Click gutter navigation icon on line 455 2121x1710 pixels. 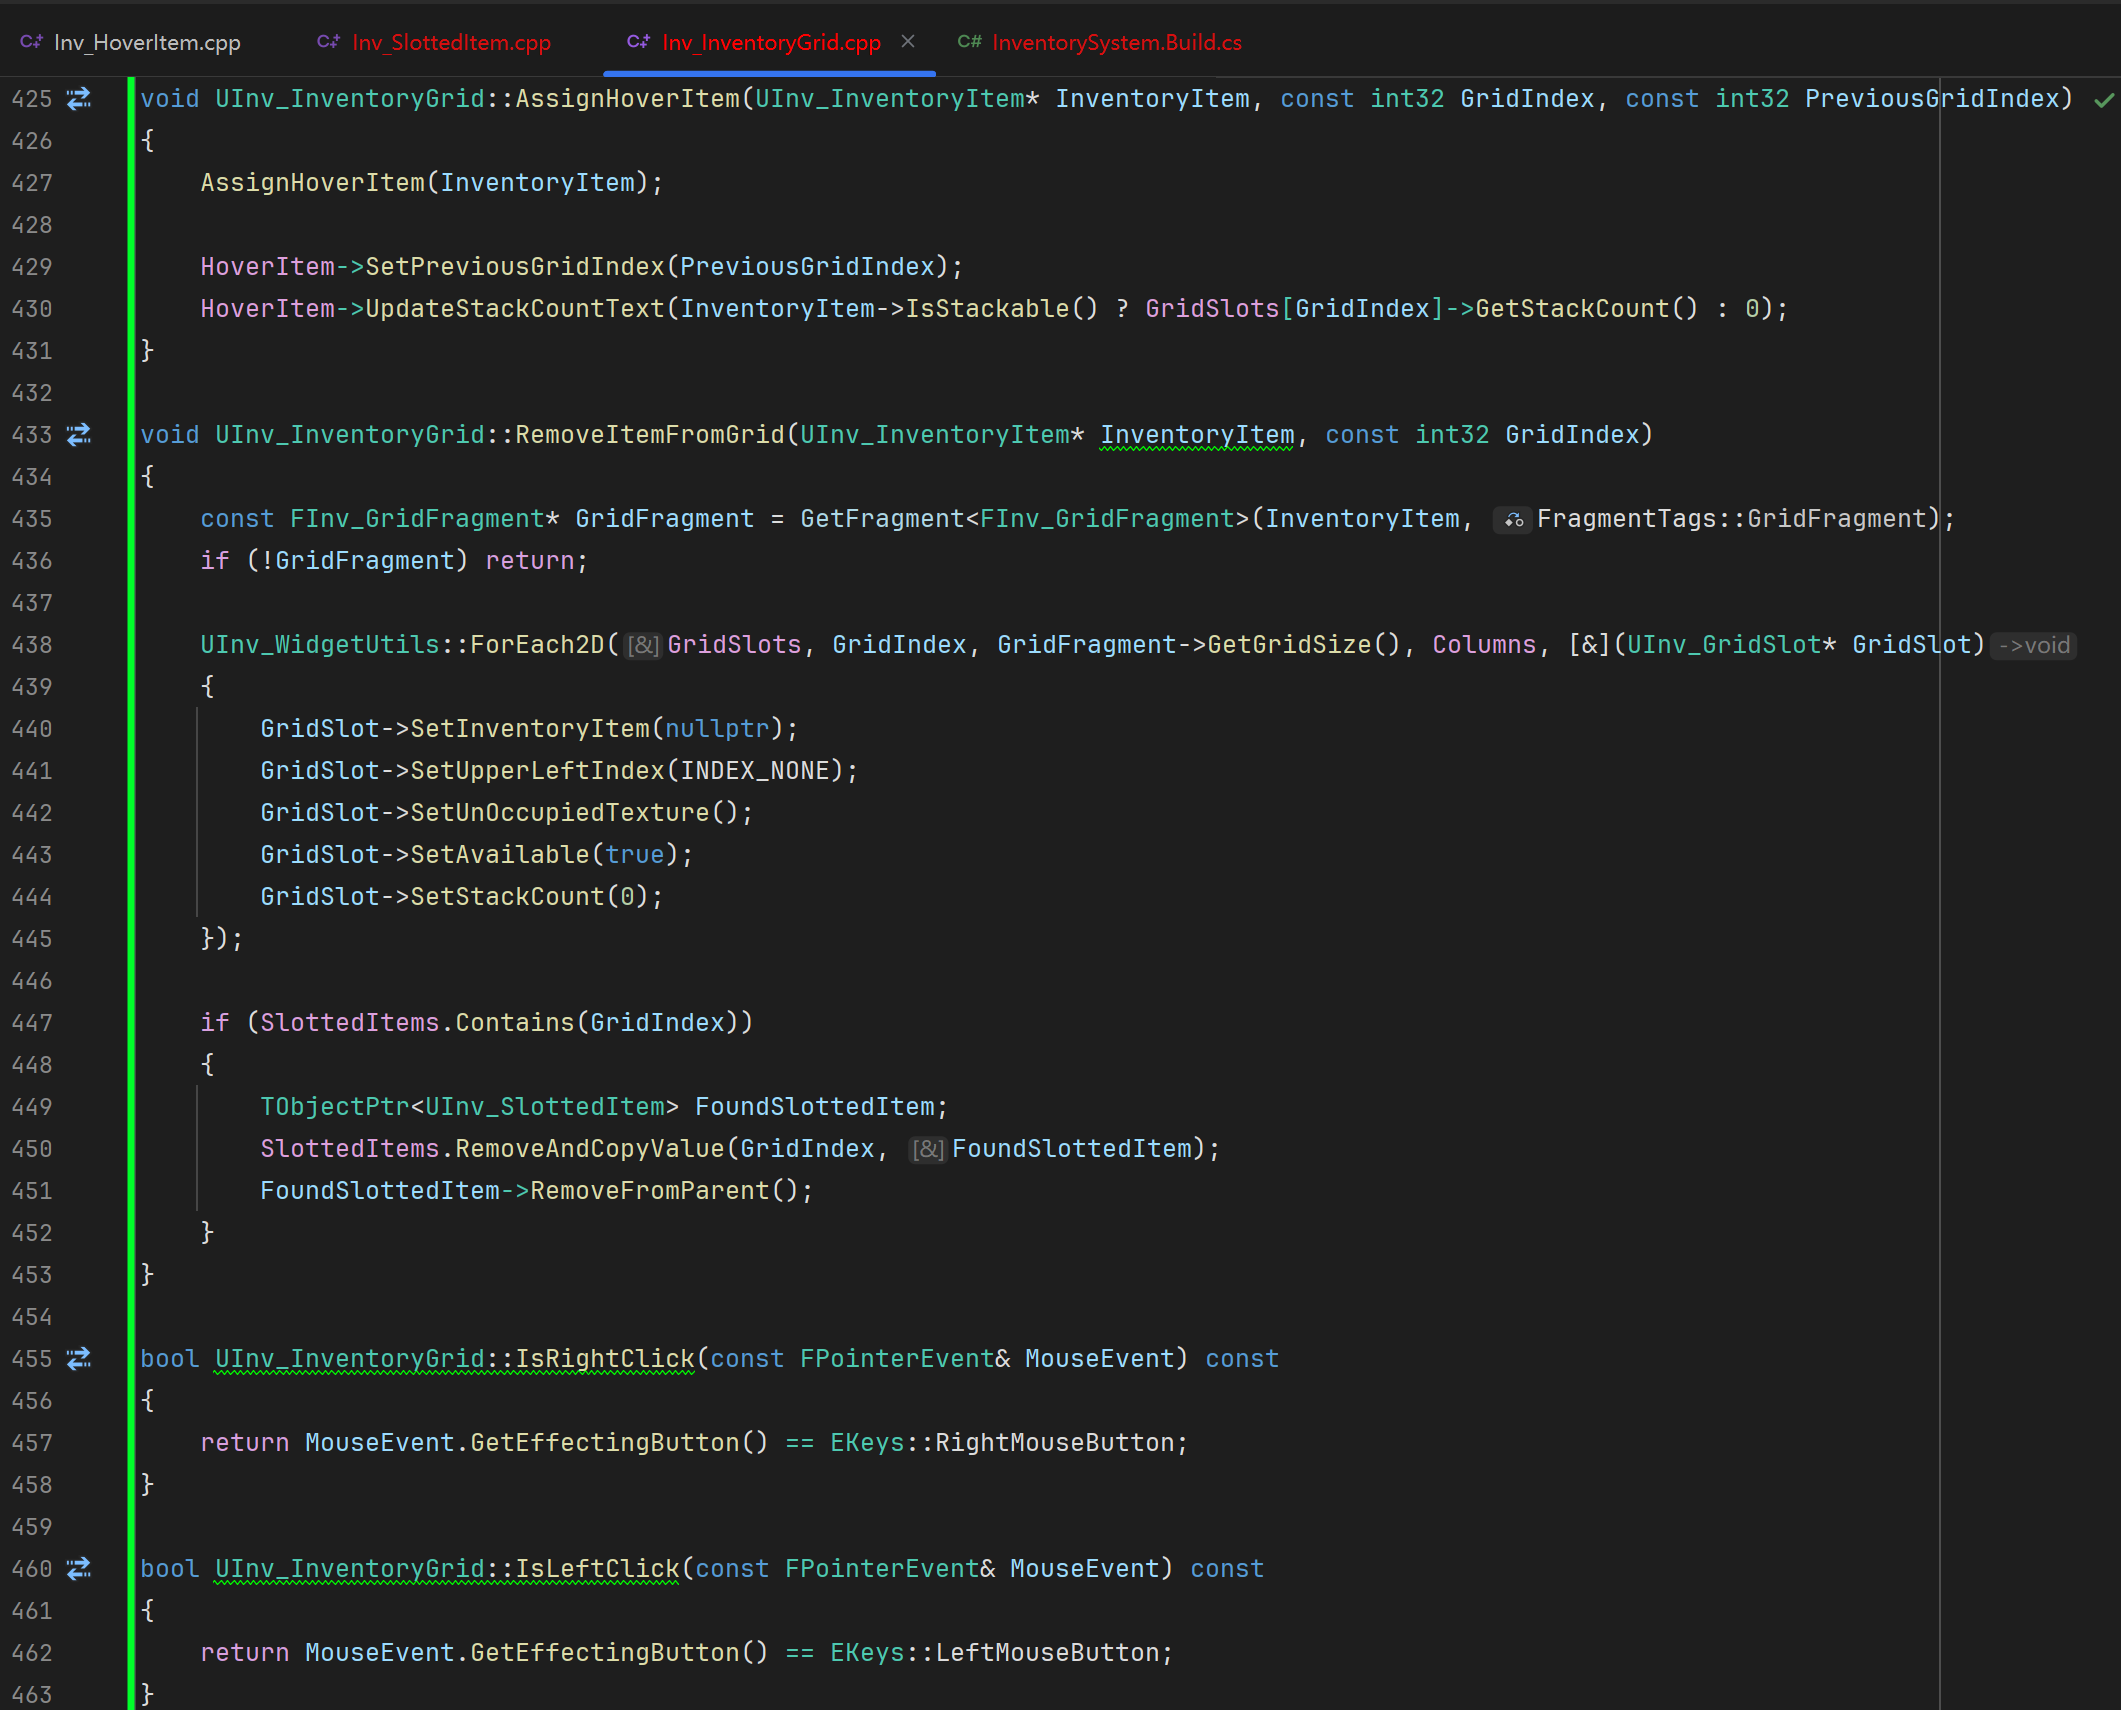(x=79, y=1359)
